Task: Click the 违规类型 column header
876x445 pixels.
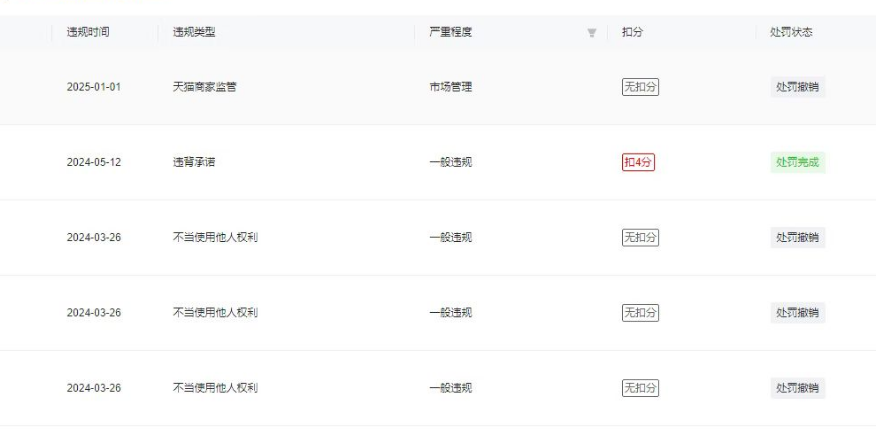Action: (x=194, y=32)
